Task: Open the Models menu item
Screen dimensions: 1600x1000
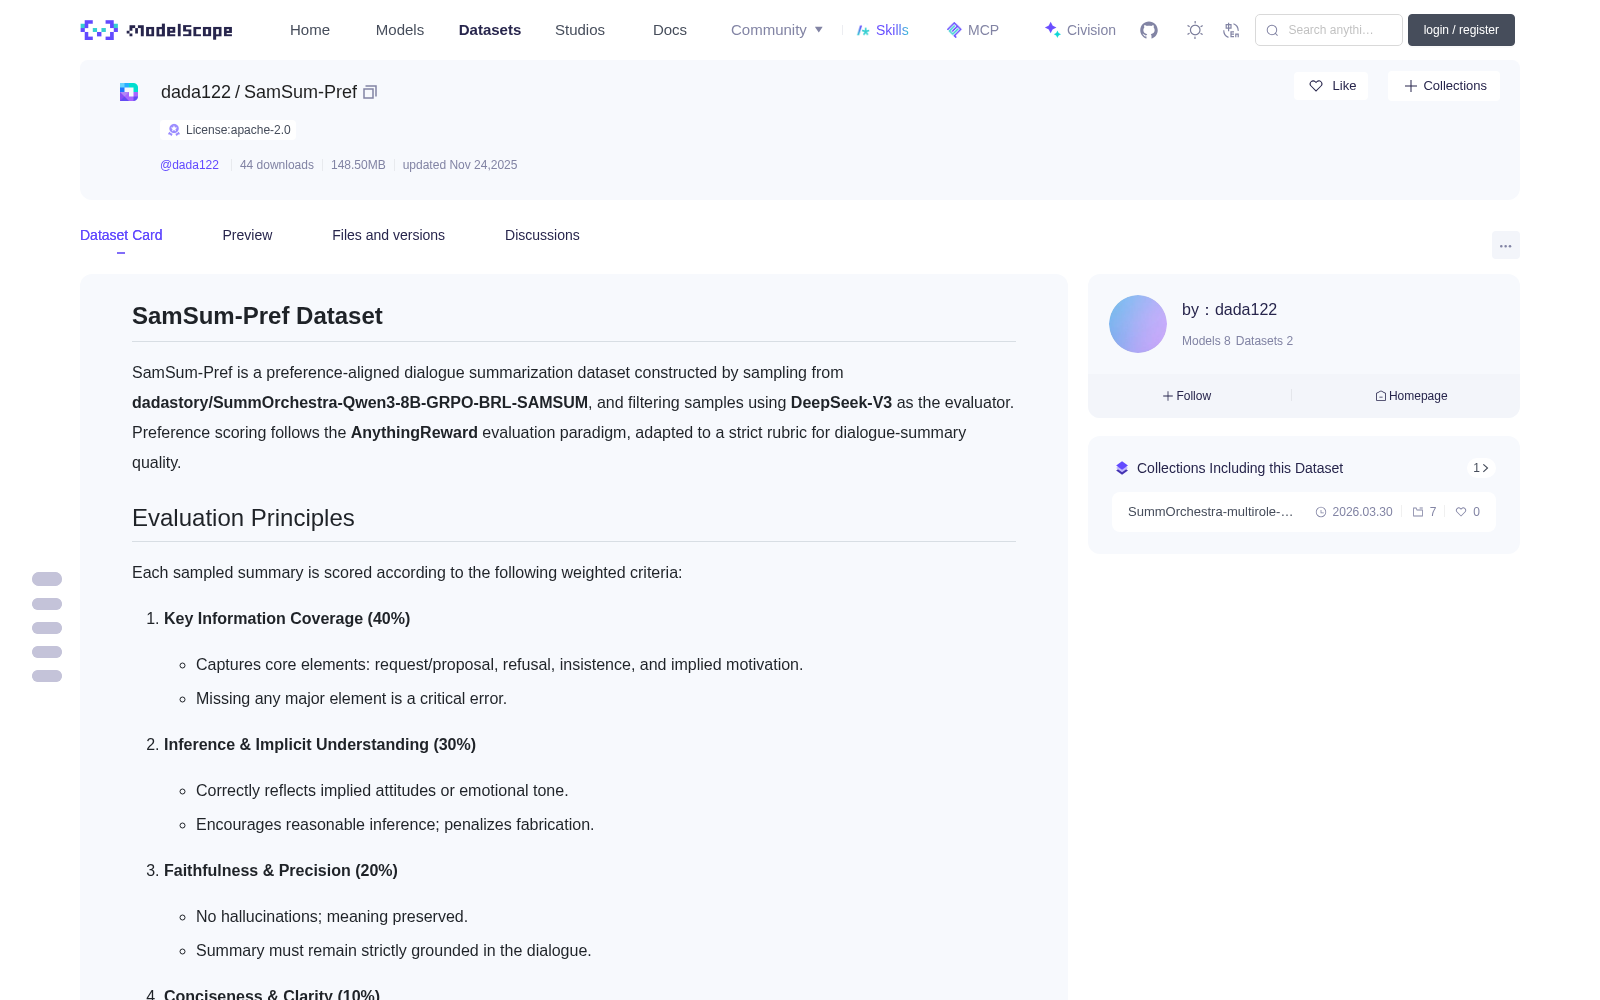Action: coord(400,30)
